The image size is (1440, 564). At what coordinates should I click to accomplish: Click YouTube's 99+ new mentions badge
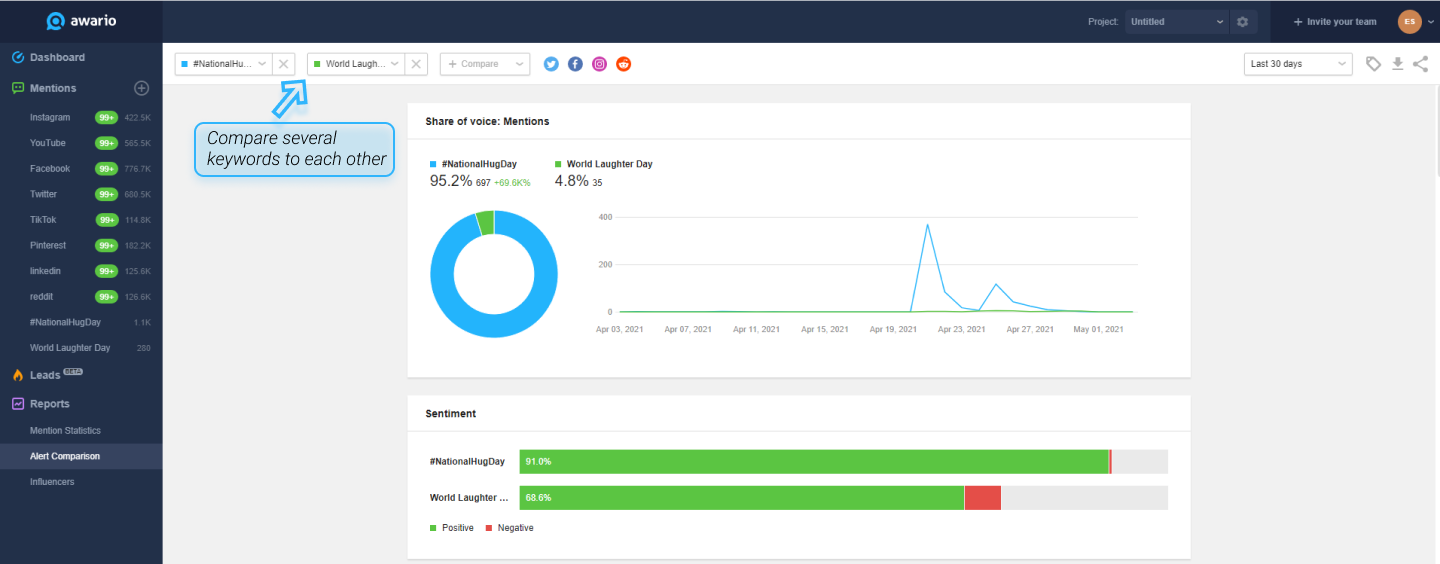[107, 143]
